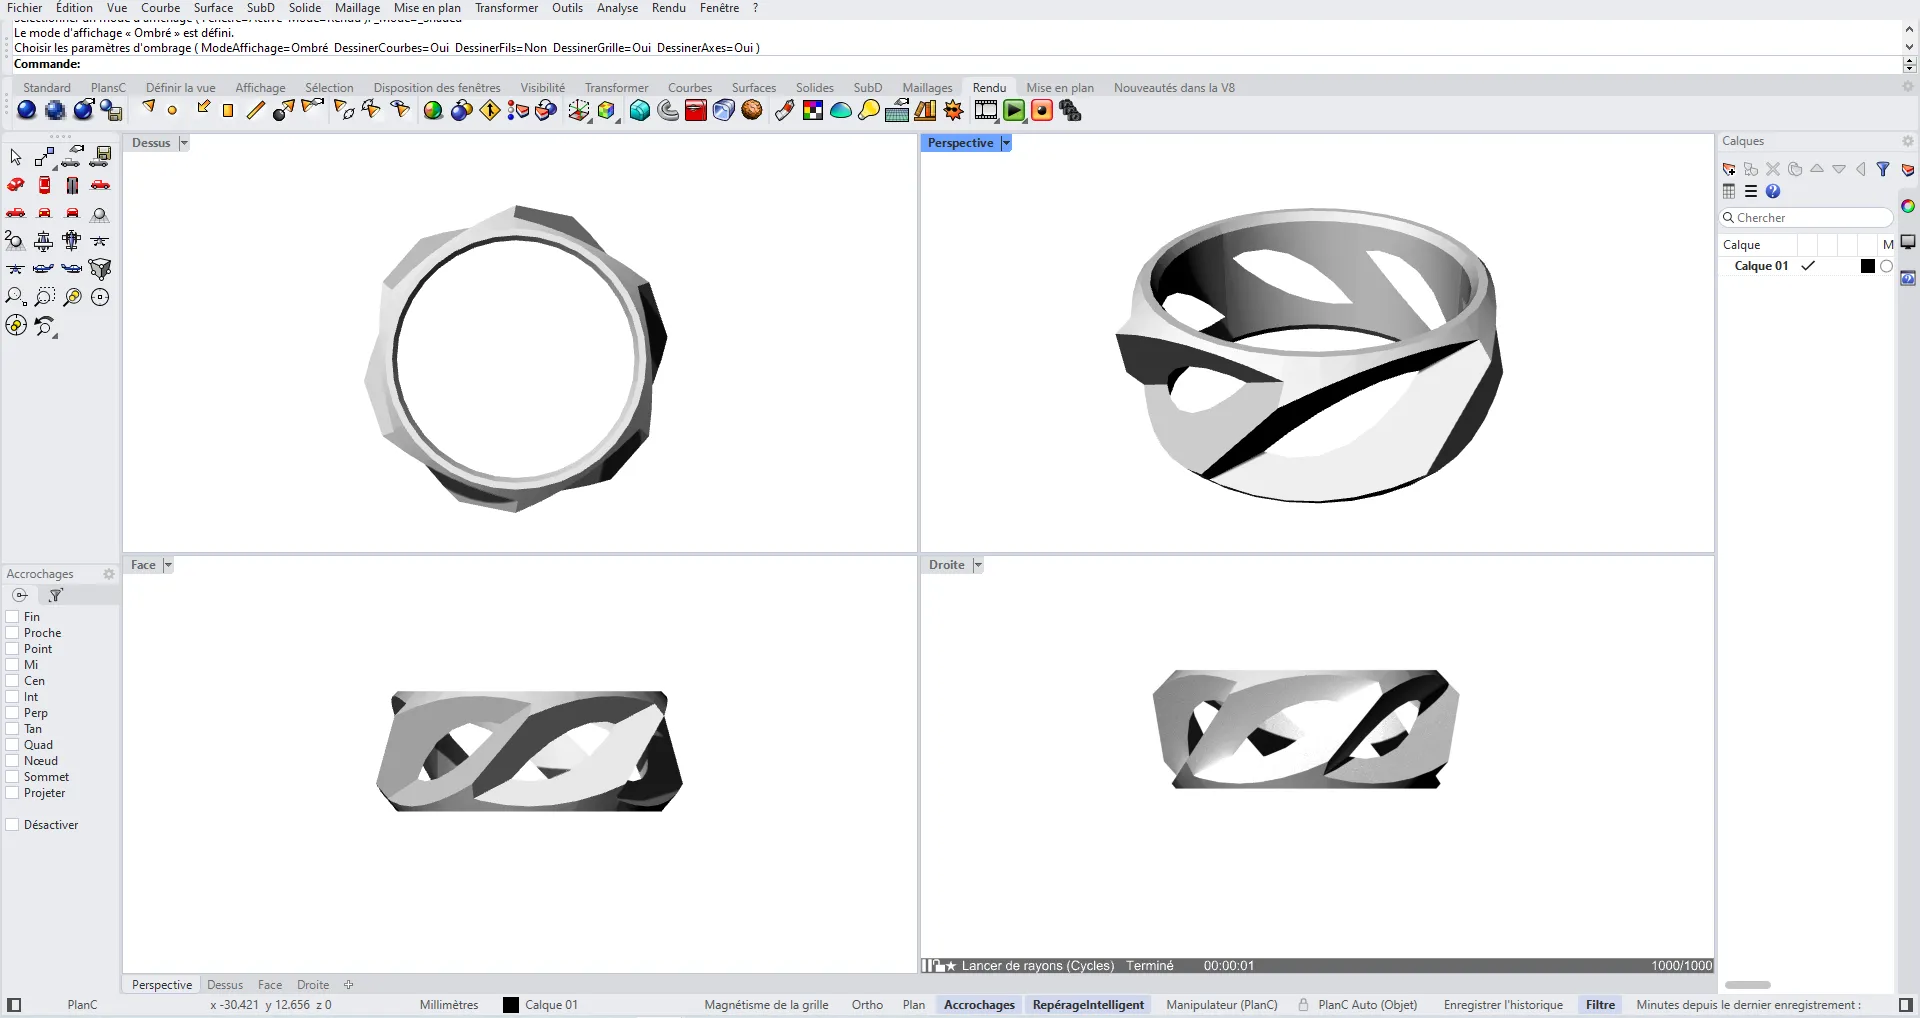Viewport: 1920px width, 1018px height.
Task: Click the black color swatch of Calque 01
Action: pyautogui.click(x=1868, y=266)
